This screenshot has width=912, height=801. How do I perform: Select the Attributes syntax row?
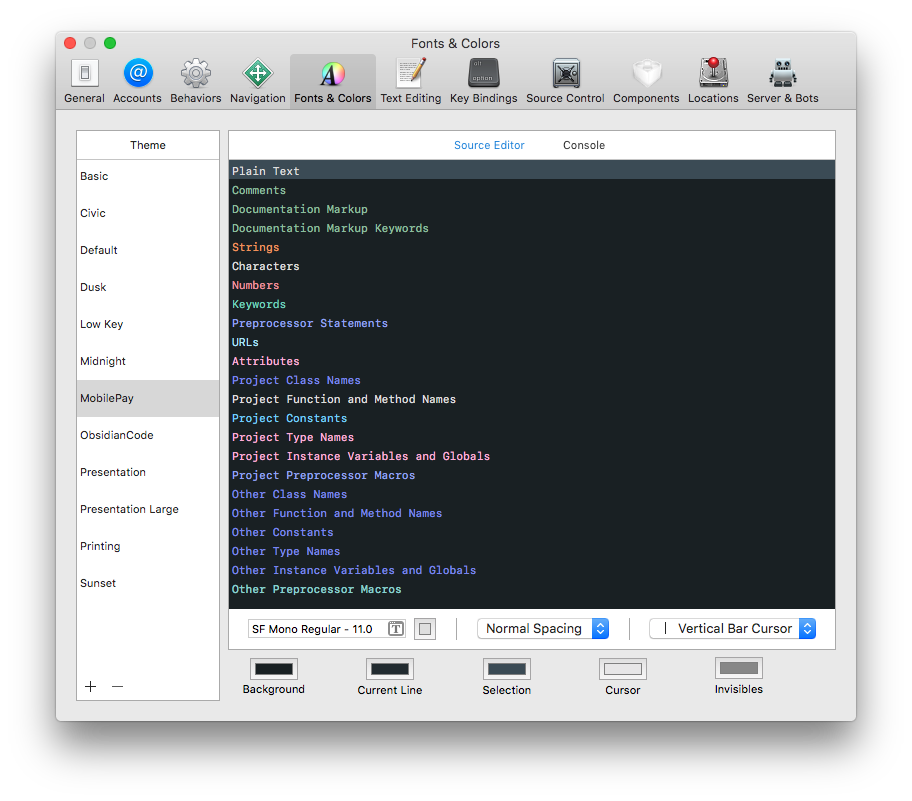(x=532, y=361)
